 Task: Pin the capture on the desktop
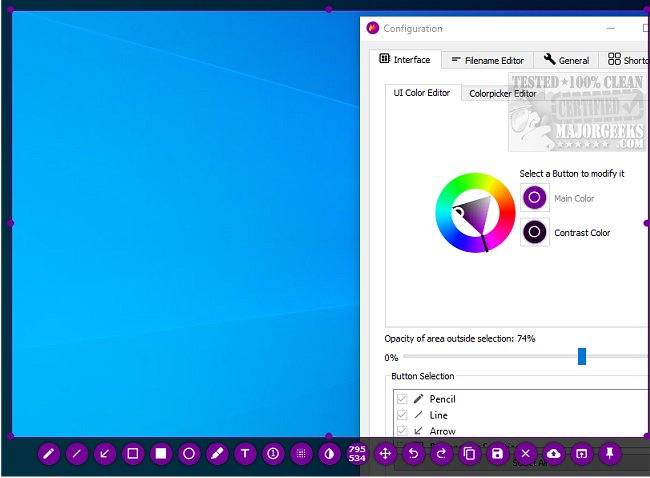(x=610, y=454)
